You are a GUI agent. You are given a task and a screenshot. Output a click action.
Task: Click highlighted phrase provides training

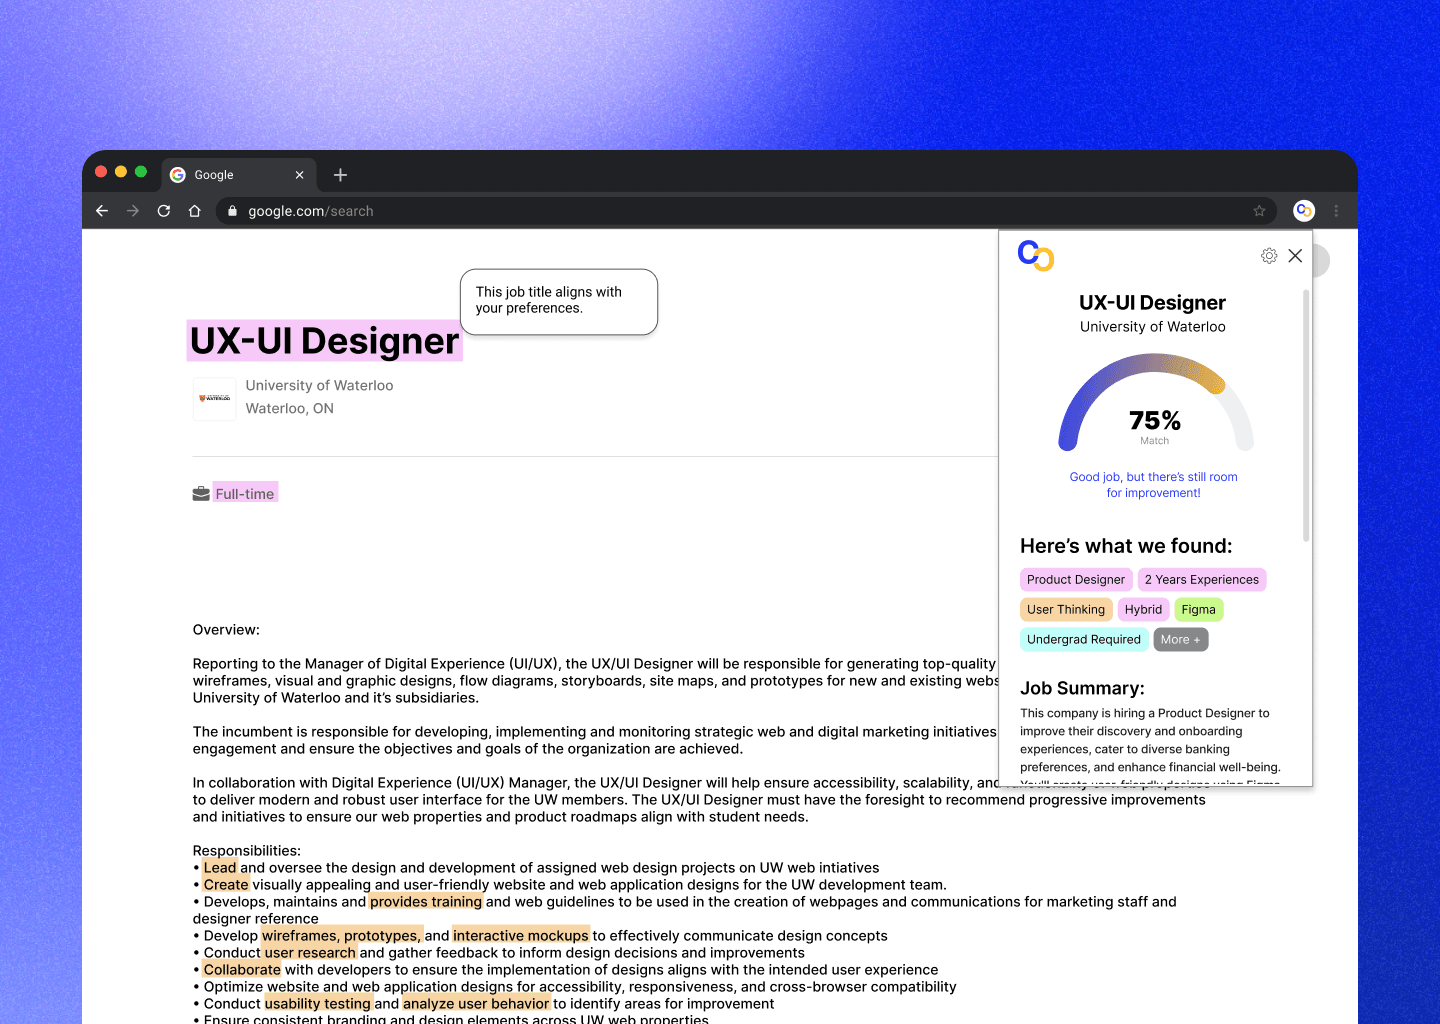[x=426, y=902]
